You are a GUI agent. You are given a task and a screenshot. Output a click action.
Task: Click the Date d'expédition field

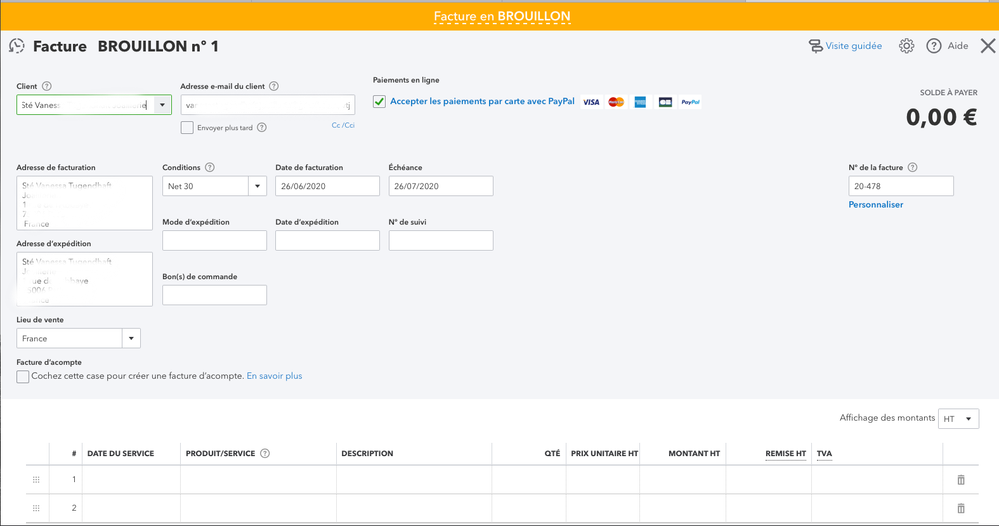[327, 240]
